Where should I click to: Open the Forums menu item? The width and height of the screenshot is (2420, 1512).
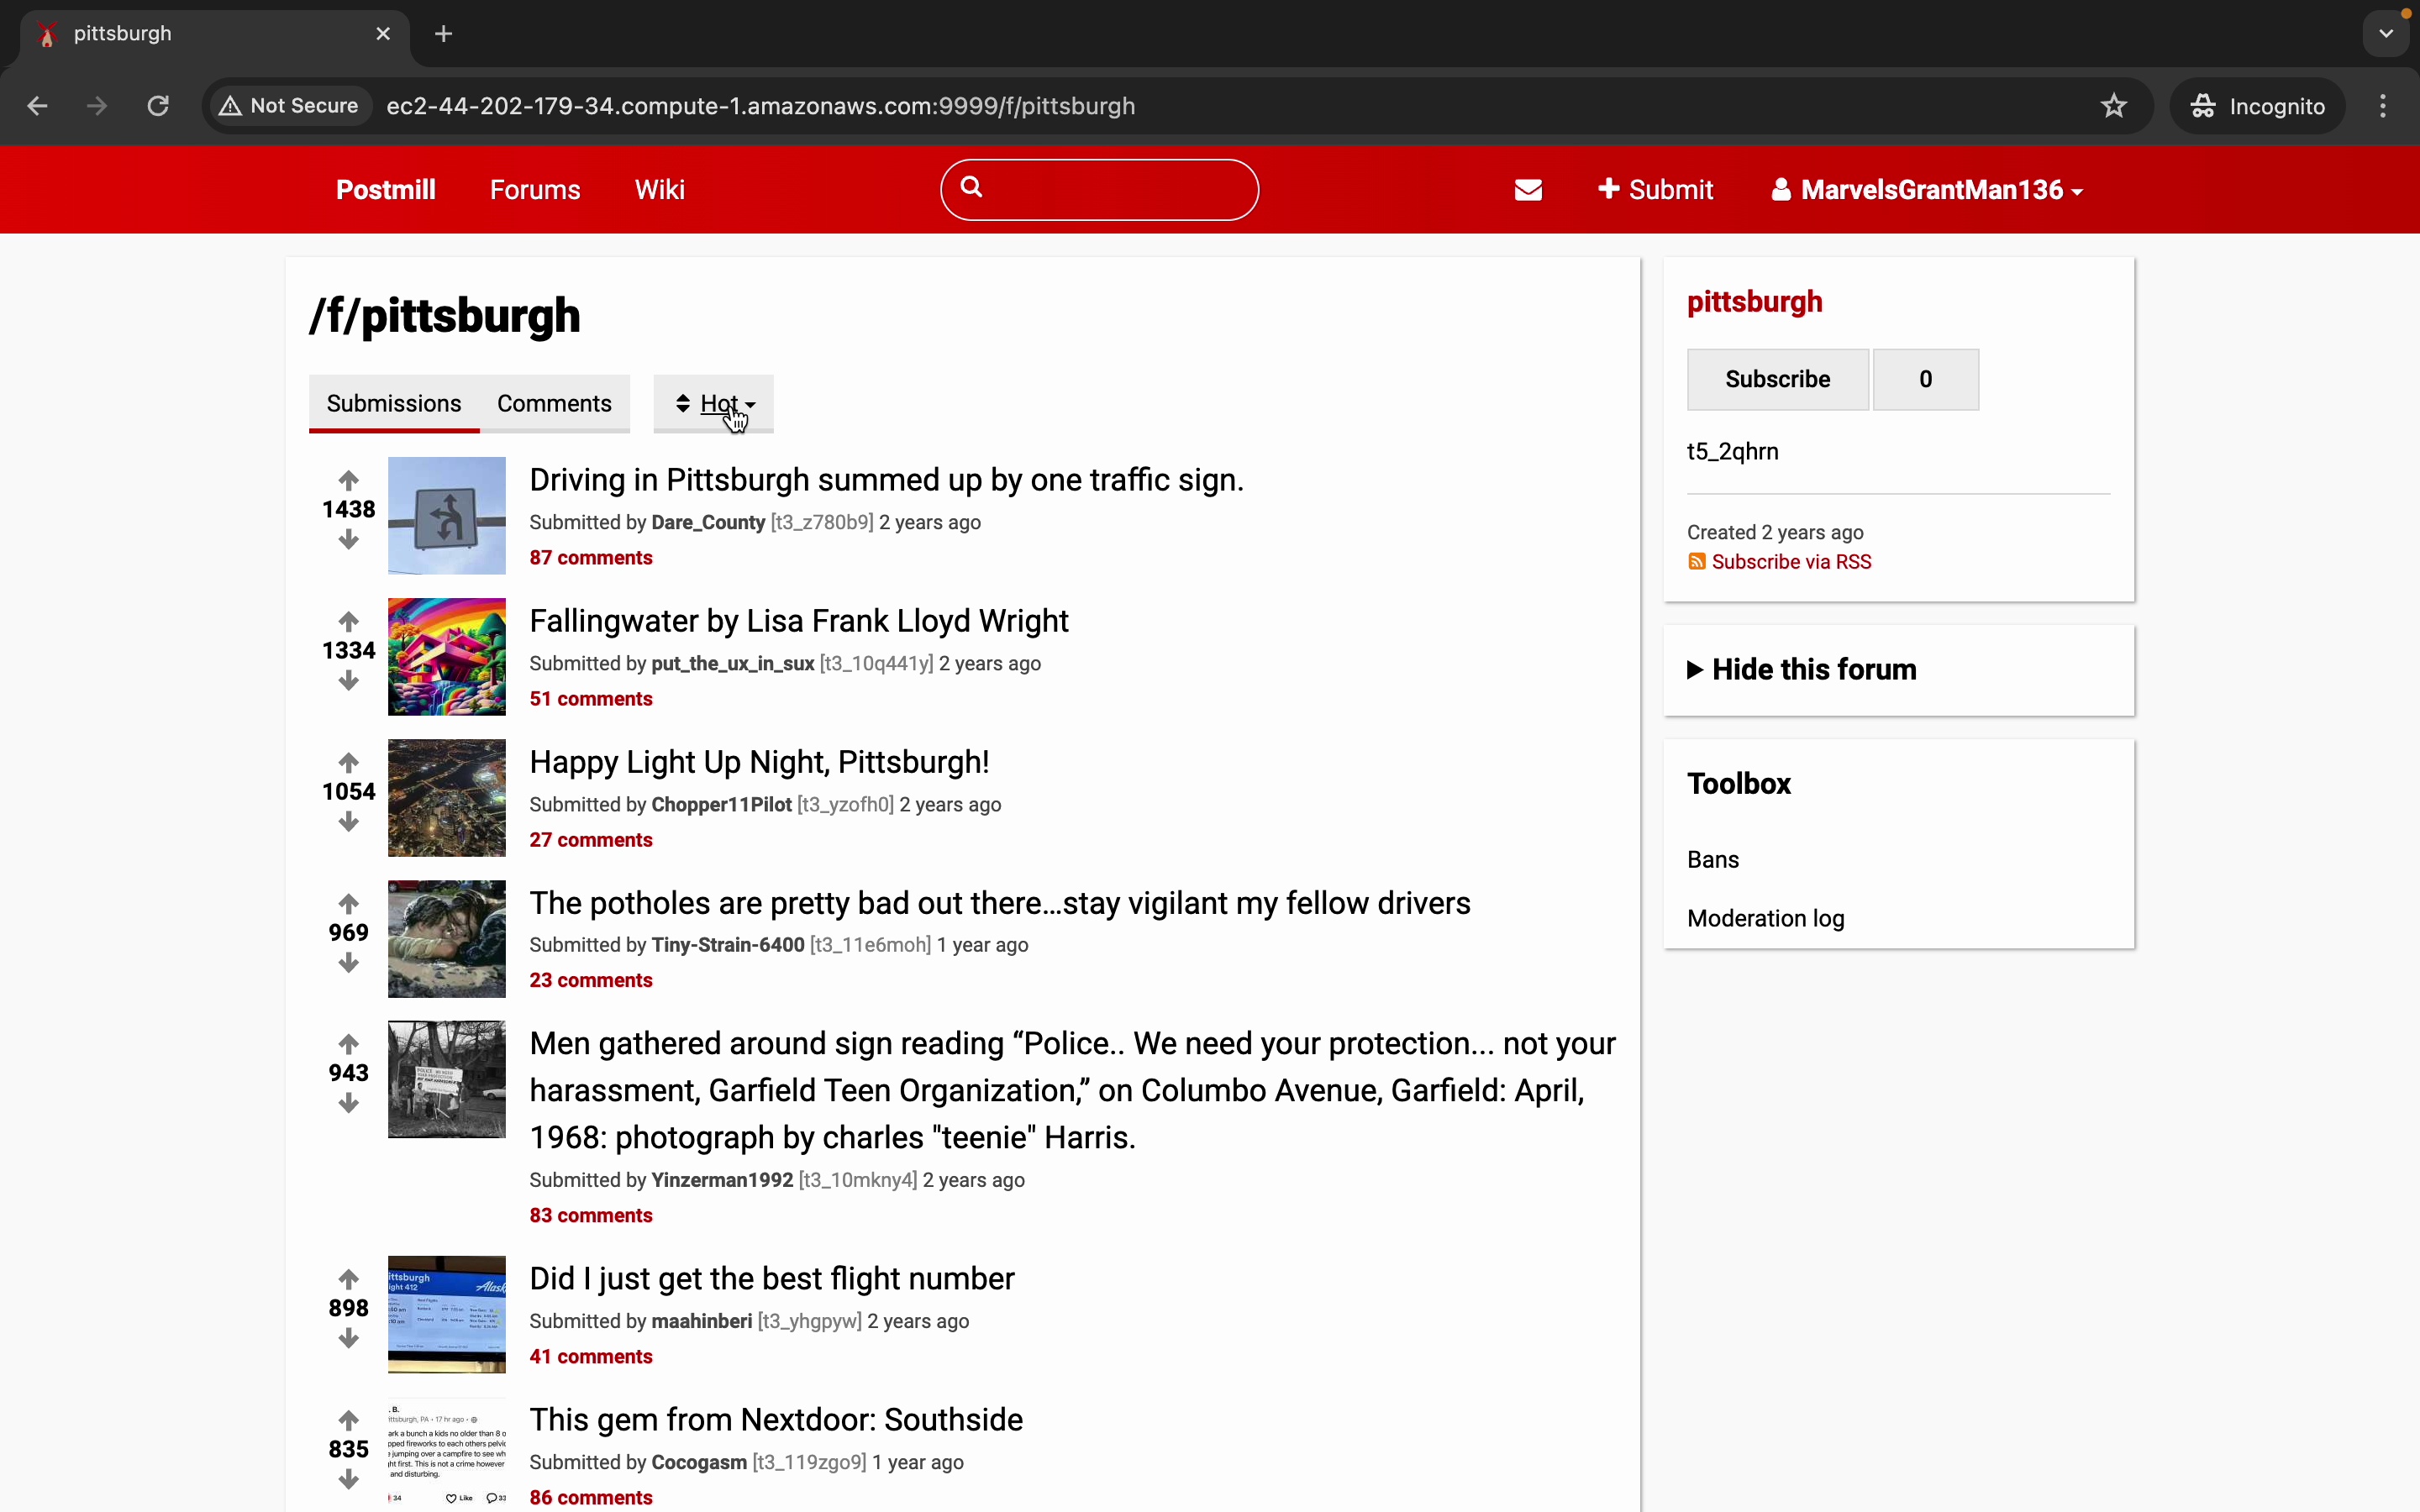pos(535,190)
